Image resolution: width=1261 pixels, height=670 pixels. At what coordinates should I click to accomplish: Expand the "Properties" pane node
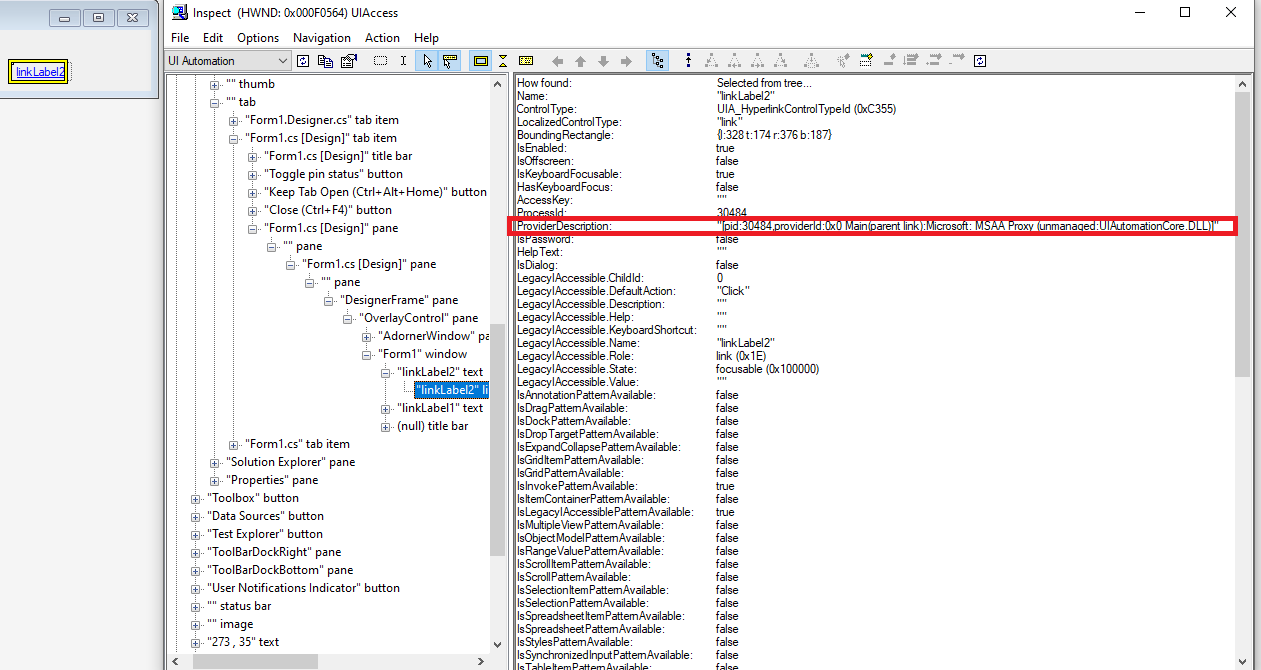point(215,480)
